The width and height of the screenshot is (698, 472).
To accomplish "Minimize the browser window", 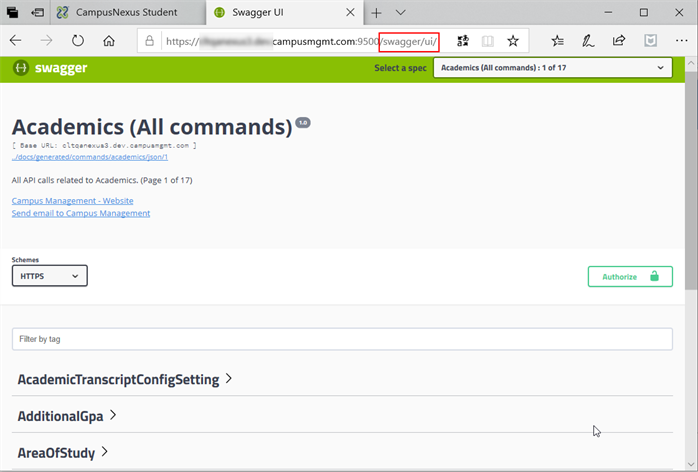I will pyautogui.click(x=608, y=12).
